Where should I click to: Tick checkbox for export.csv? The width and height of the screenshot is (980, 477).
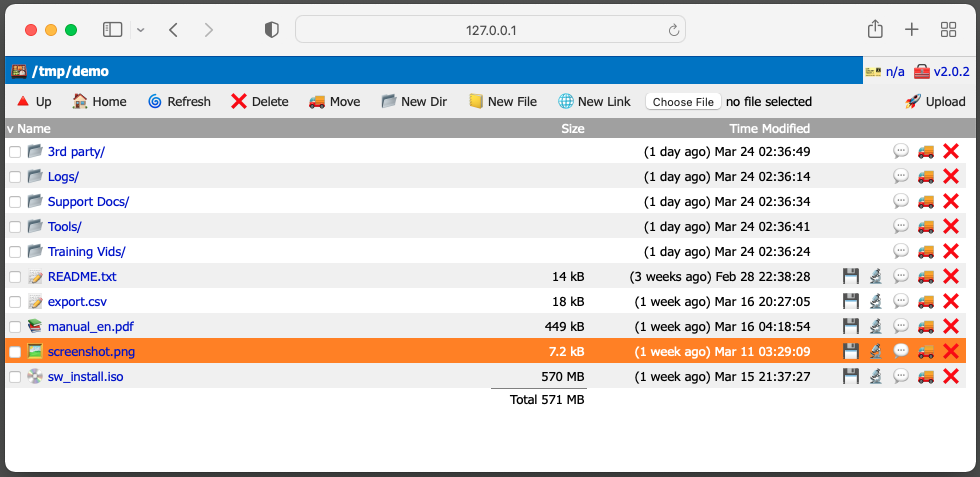tap(15, 301)
